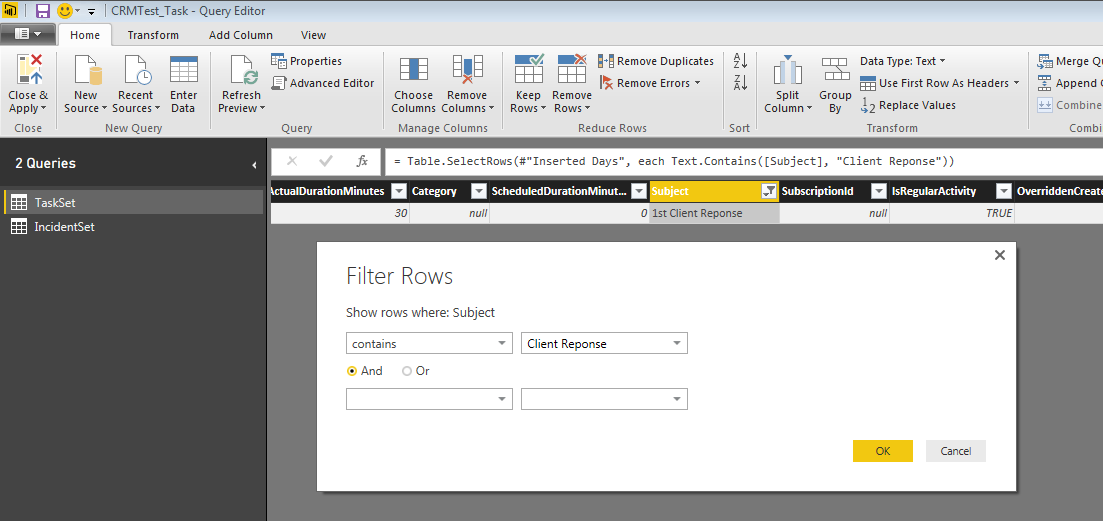The width and height of the screenshot is (1103, 521).
Task: Confirm formula with the checkmark
Action: coord(326,161)
